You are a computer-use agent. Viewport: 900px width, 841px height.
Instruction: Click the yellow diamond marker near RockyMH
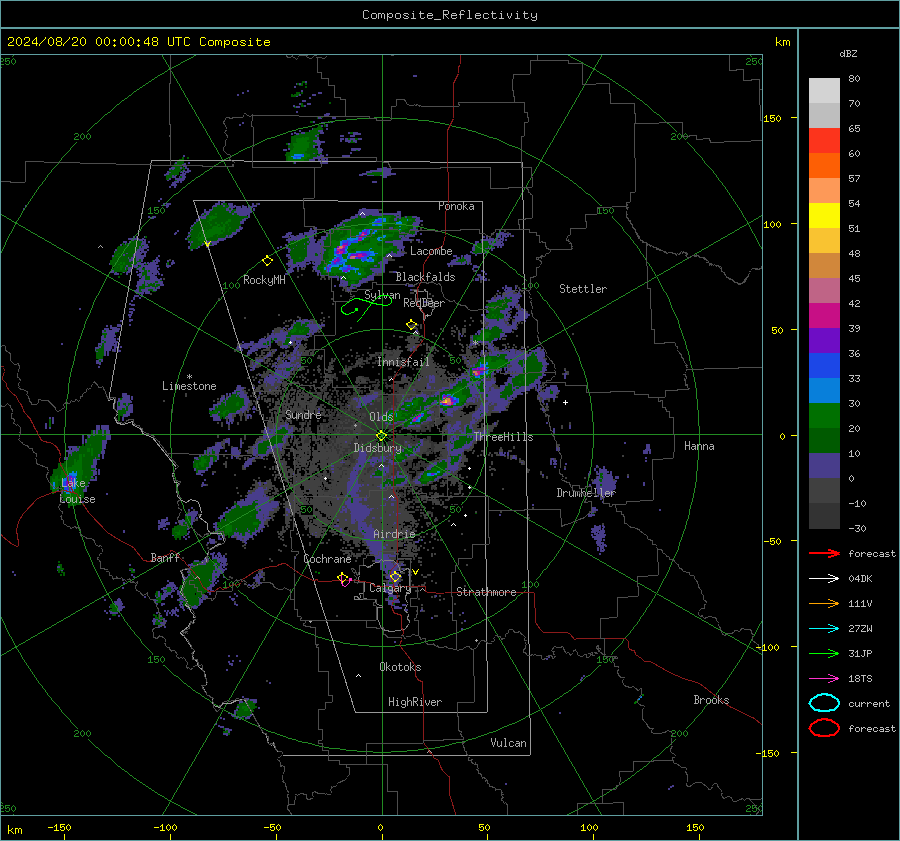click(x=267, y=261)
